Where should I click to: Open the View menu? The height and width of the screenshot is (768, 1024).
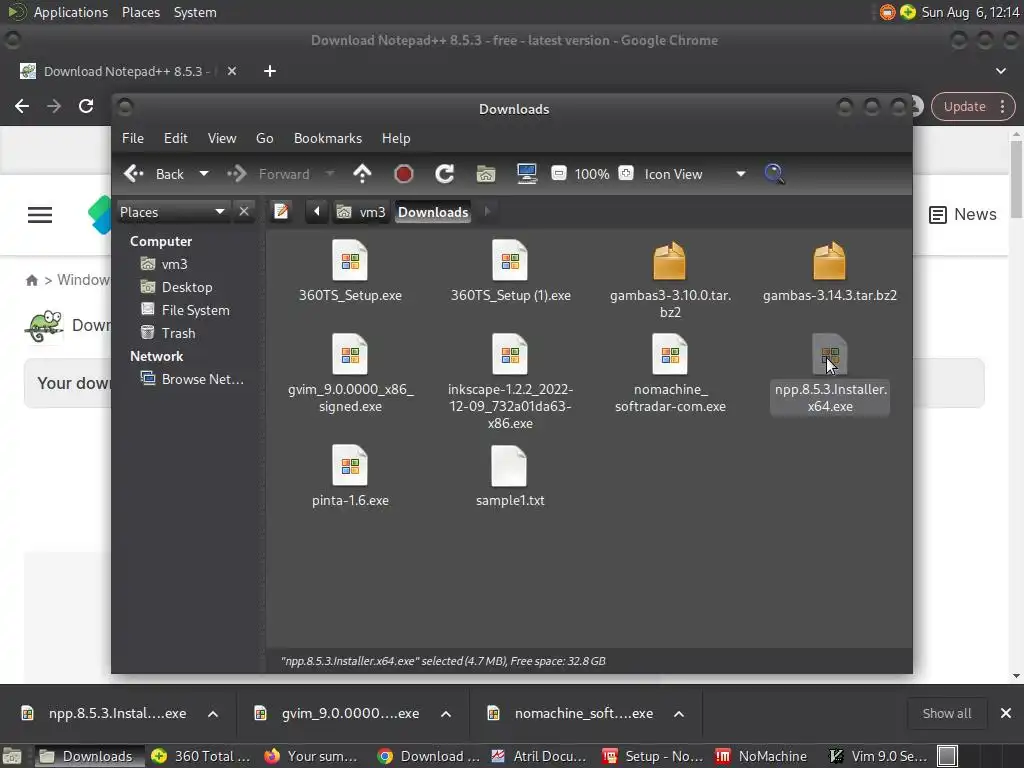[x=222, y=138]
